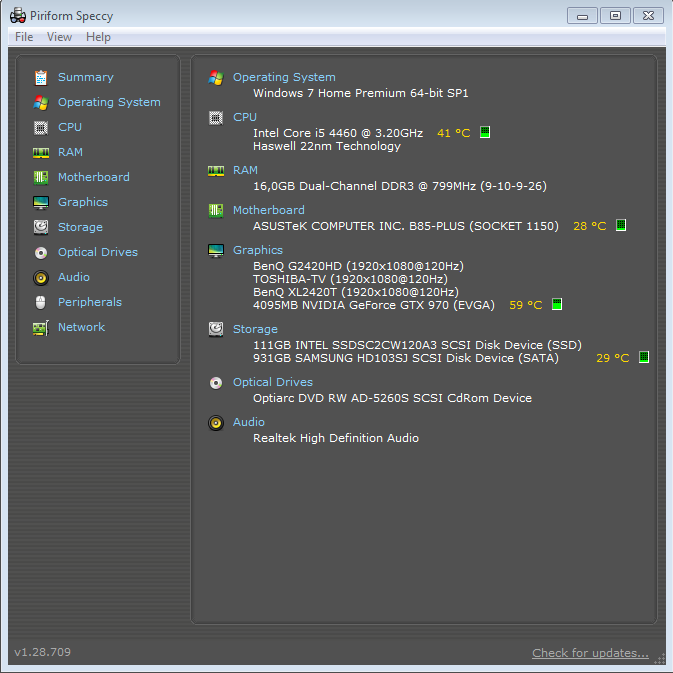Image resolution: width=673 pixels, height=673 pixels.
Task: Click the Storage drive icon in main panel
Action: click(216, 329)
